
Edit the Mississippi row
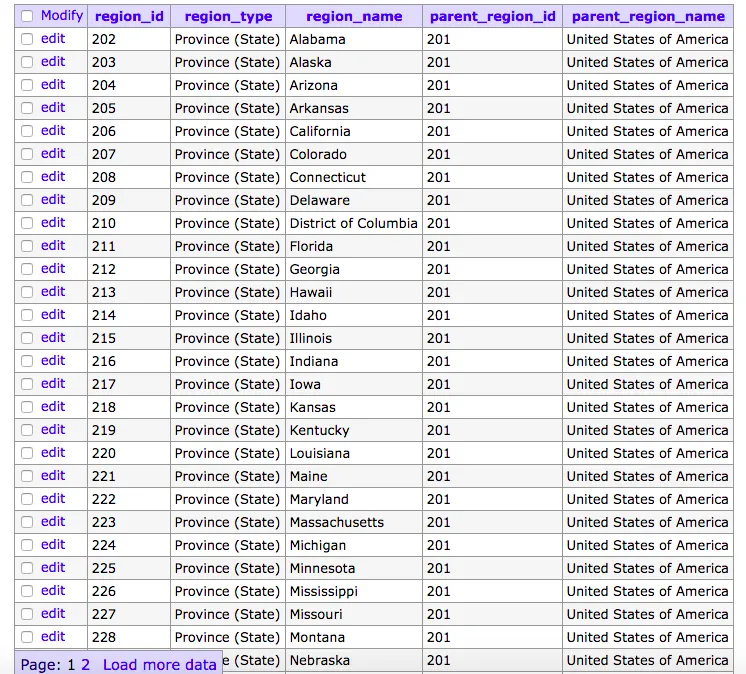coord(53,590)
